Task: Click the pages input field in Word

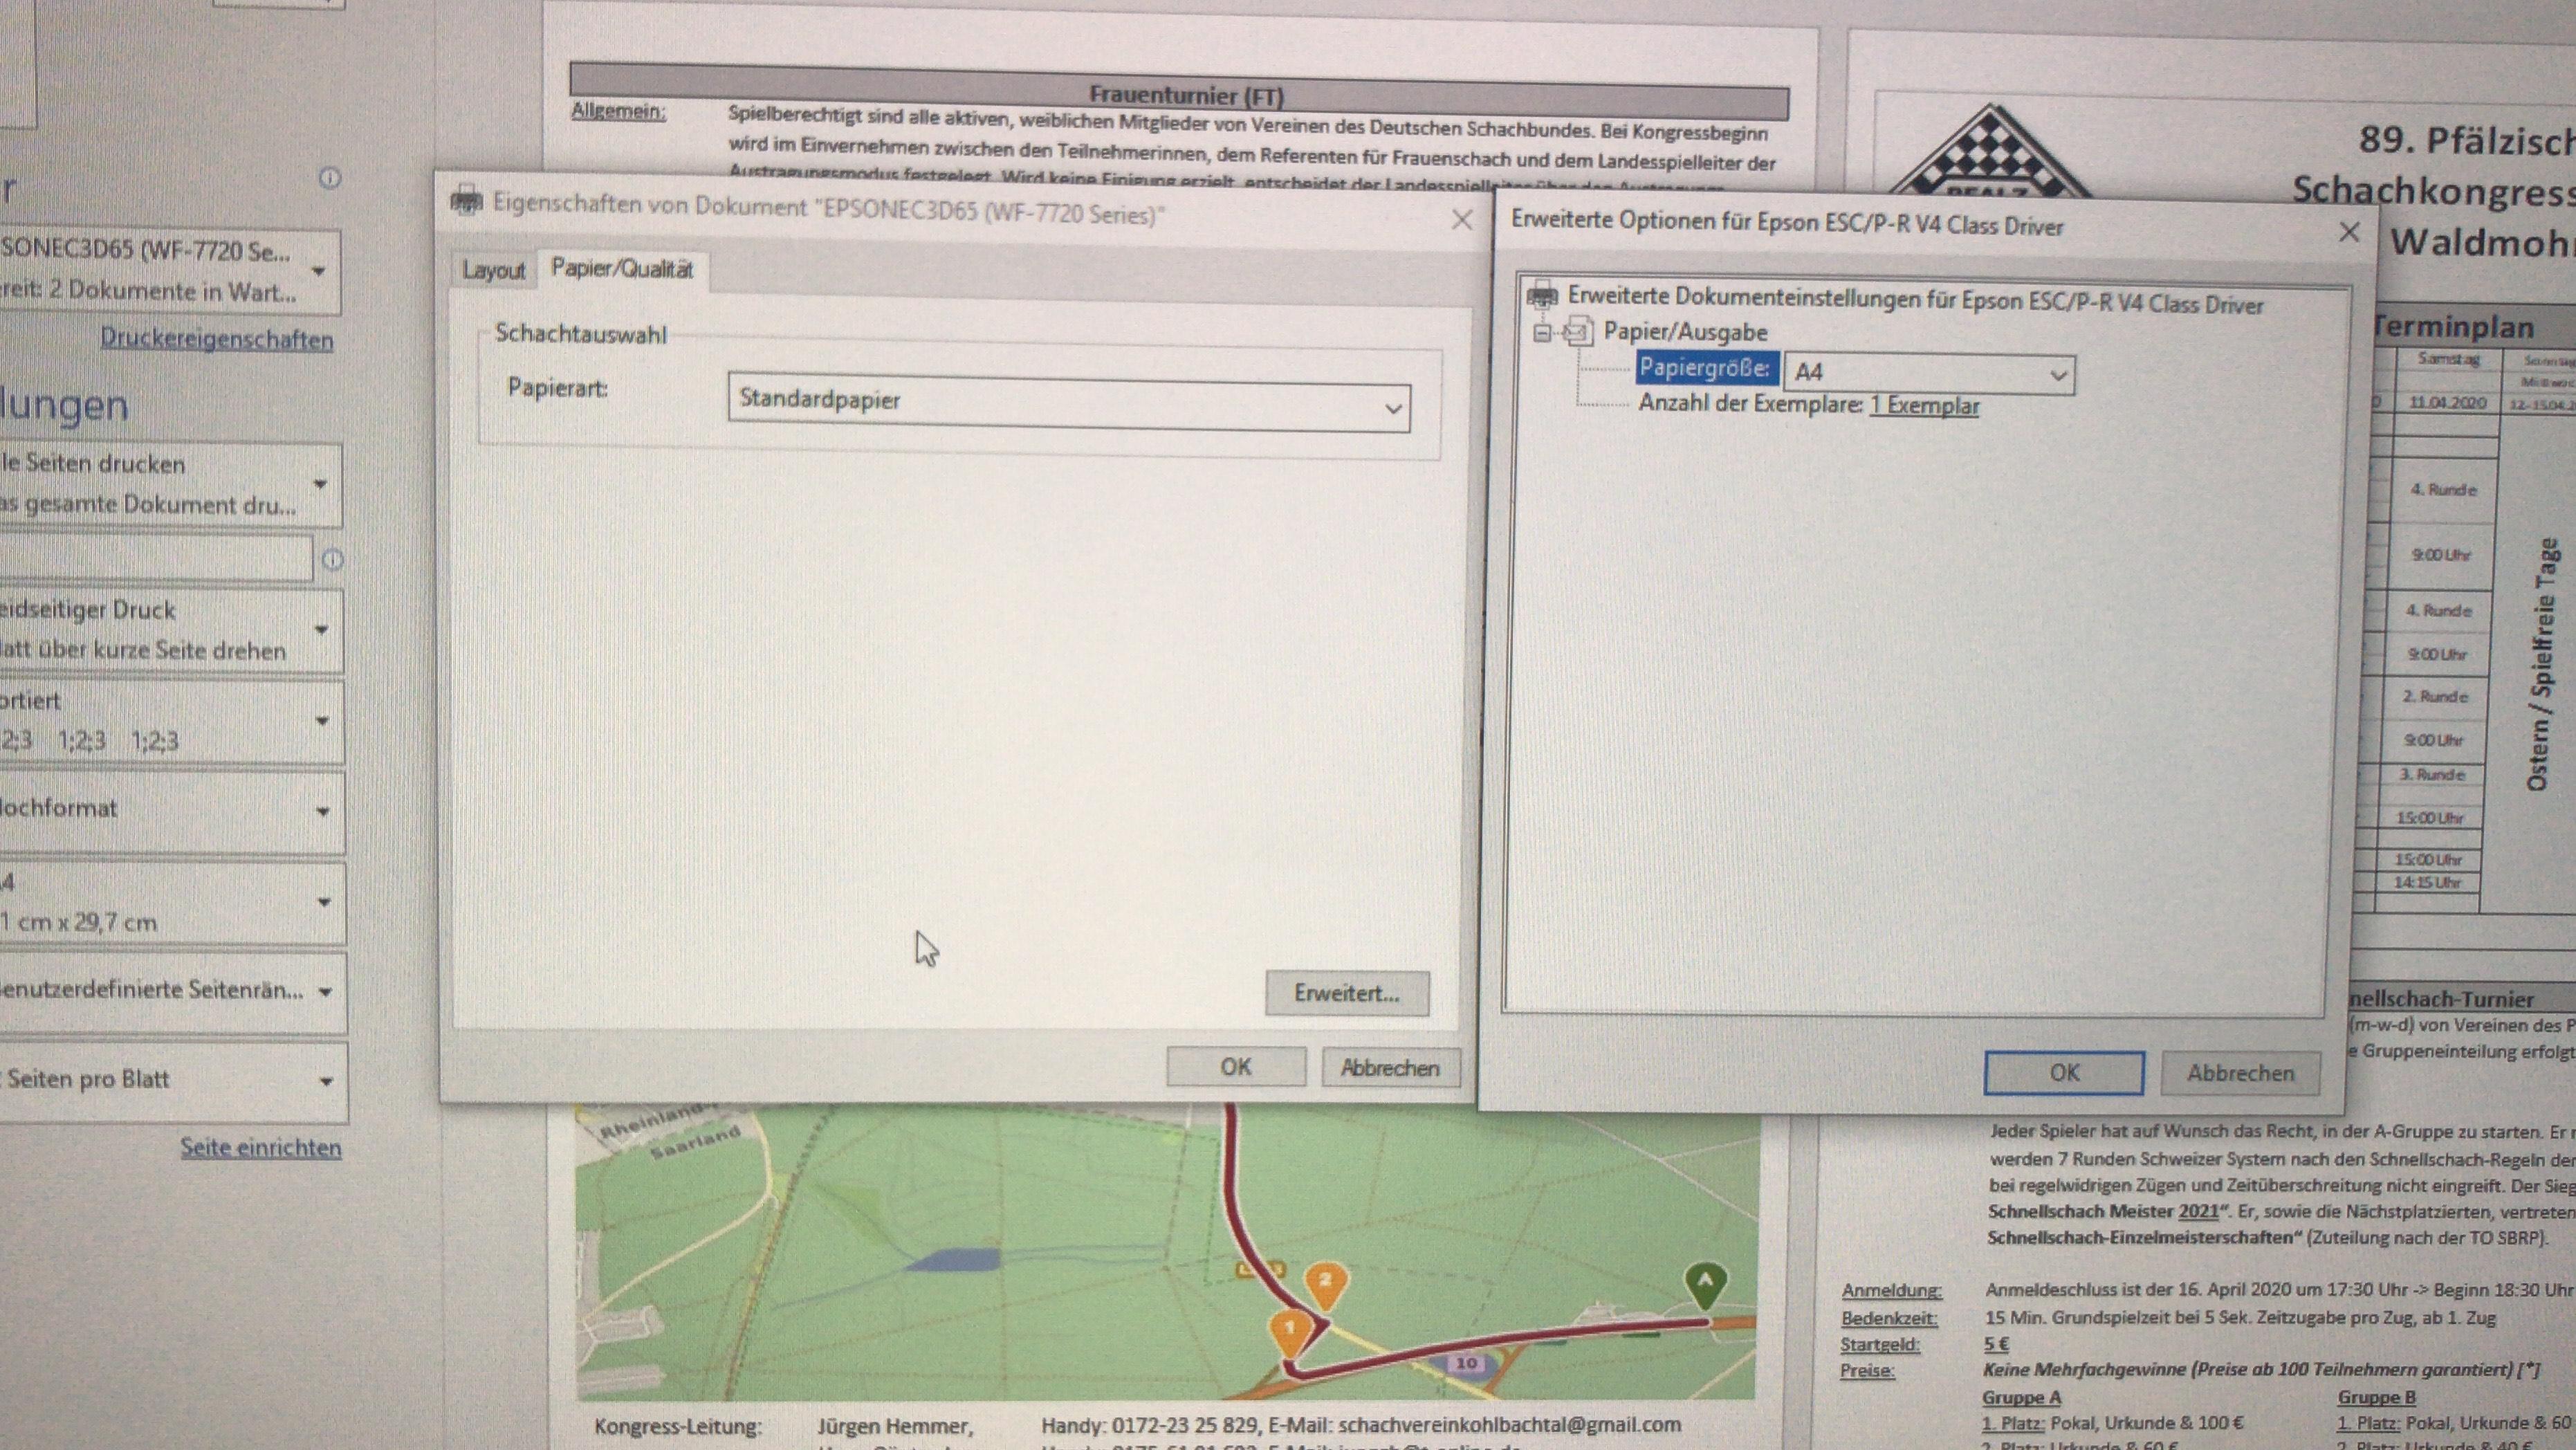Action: click(156, 558)
